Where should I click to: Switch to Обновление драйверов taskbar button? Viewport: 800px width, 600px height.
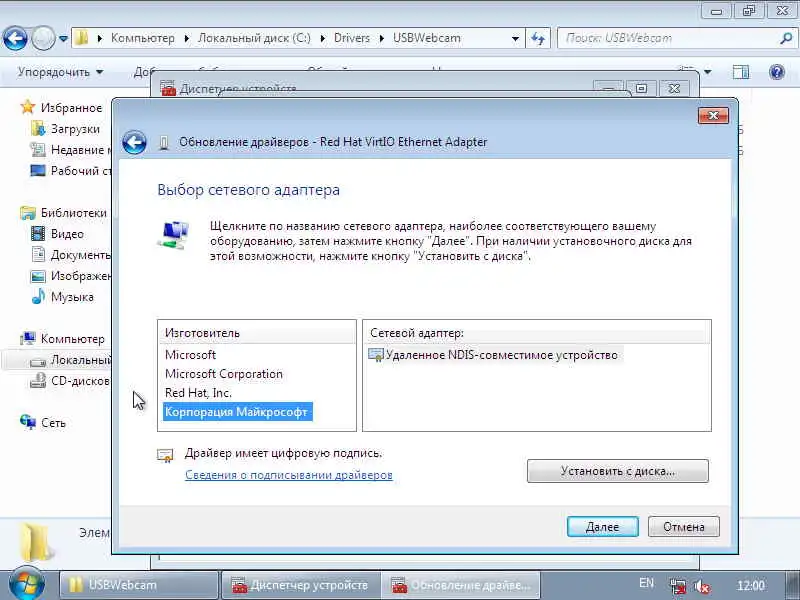(461, 585)
